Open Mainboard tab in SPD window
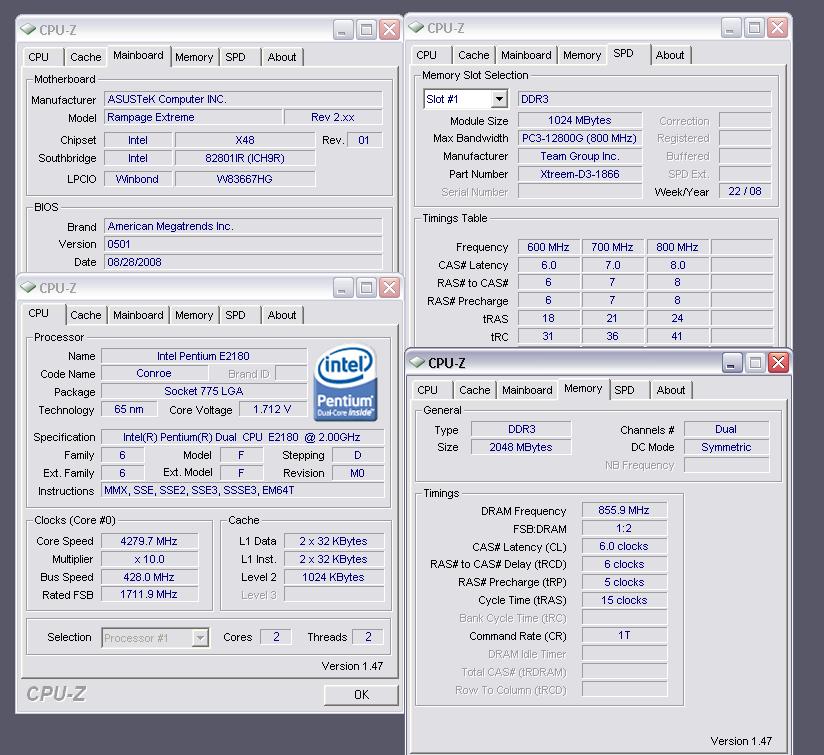Screen dimensions: 824x755 pos(526,55)
